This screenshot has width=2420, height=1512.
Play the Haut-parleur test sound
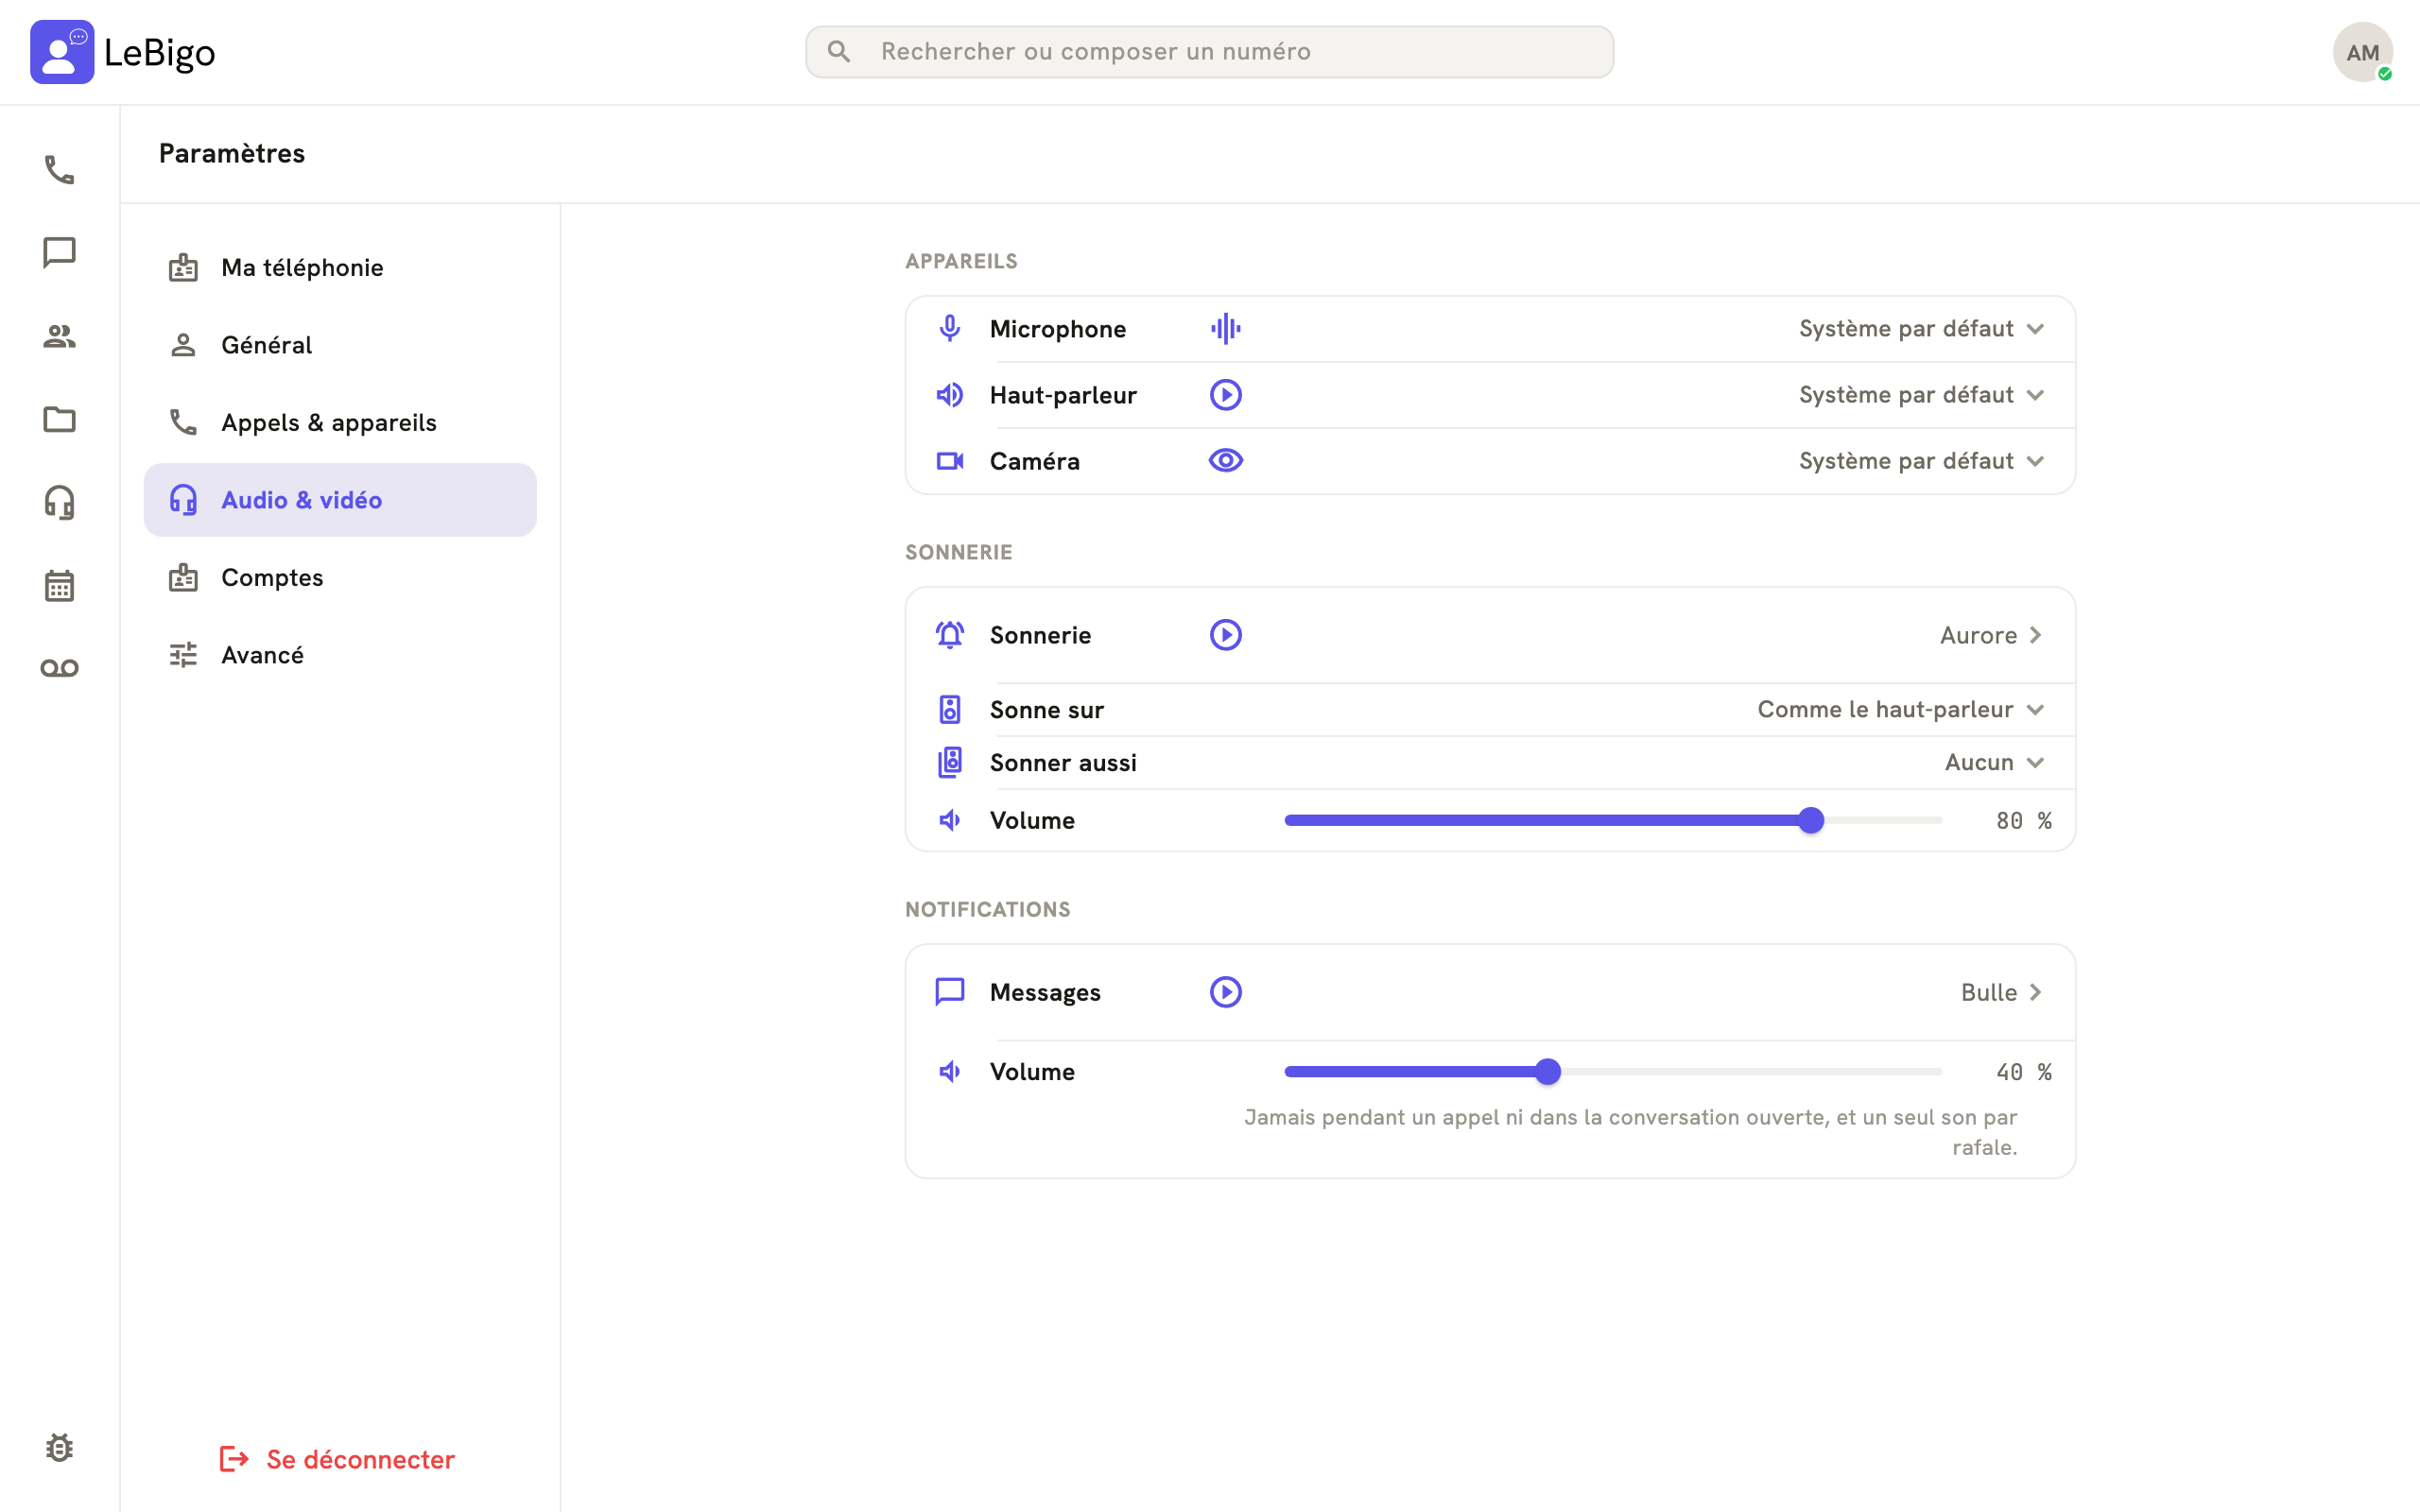coord(1225,395)
